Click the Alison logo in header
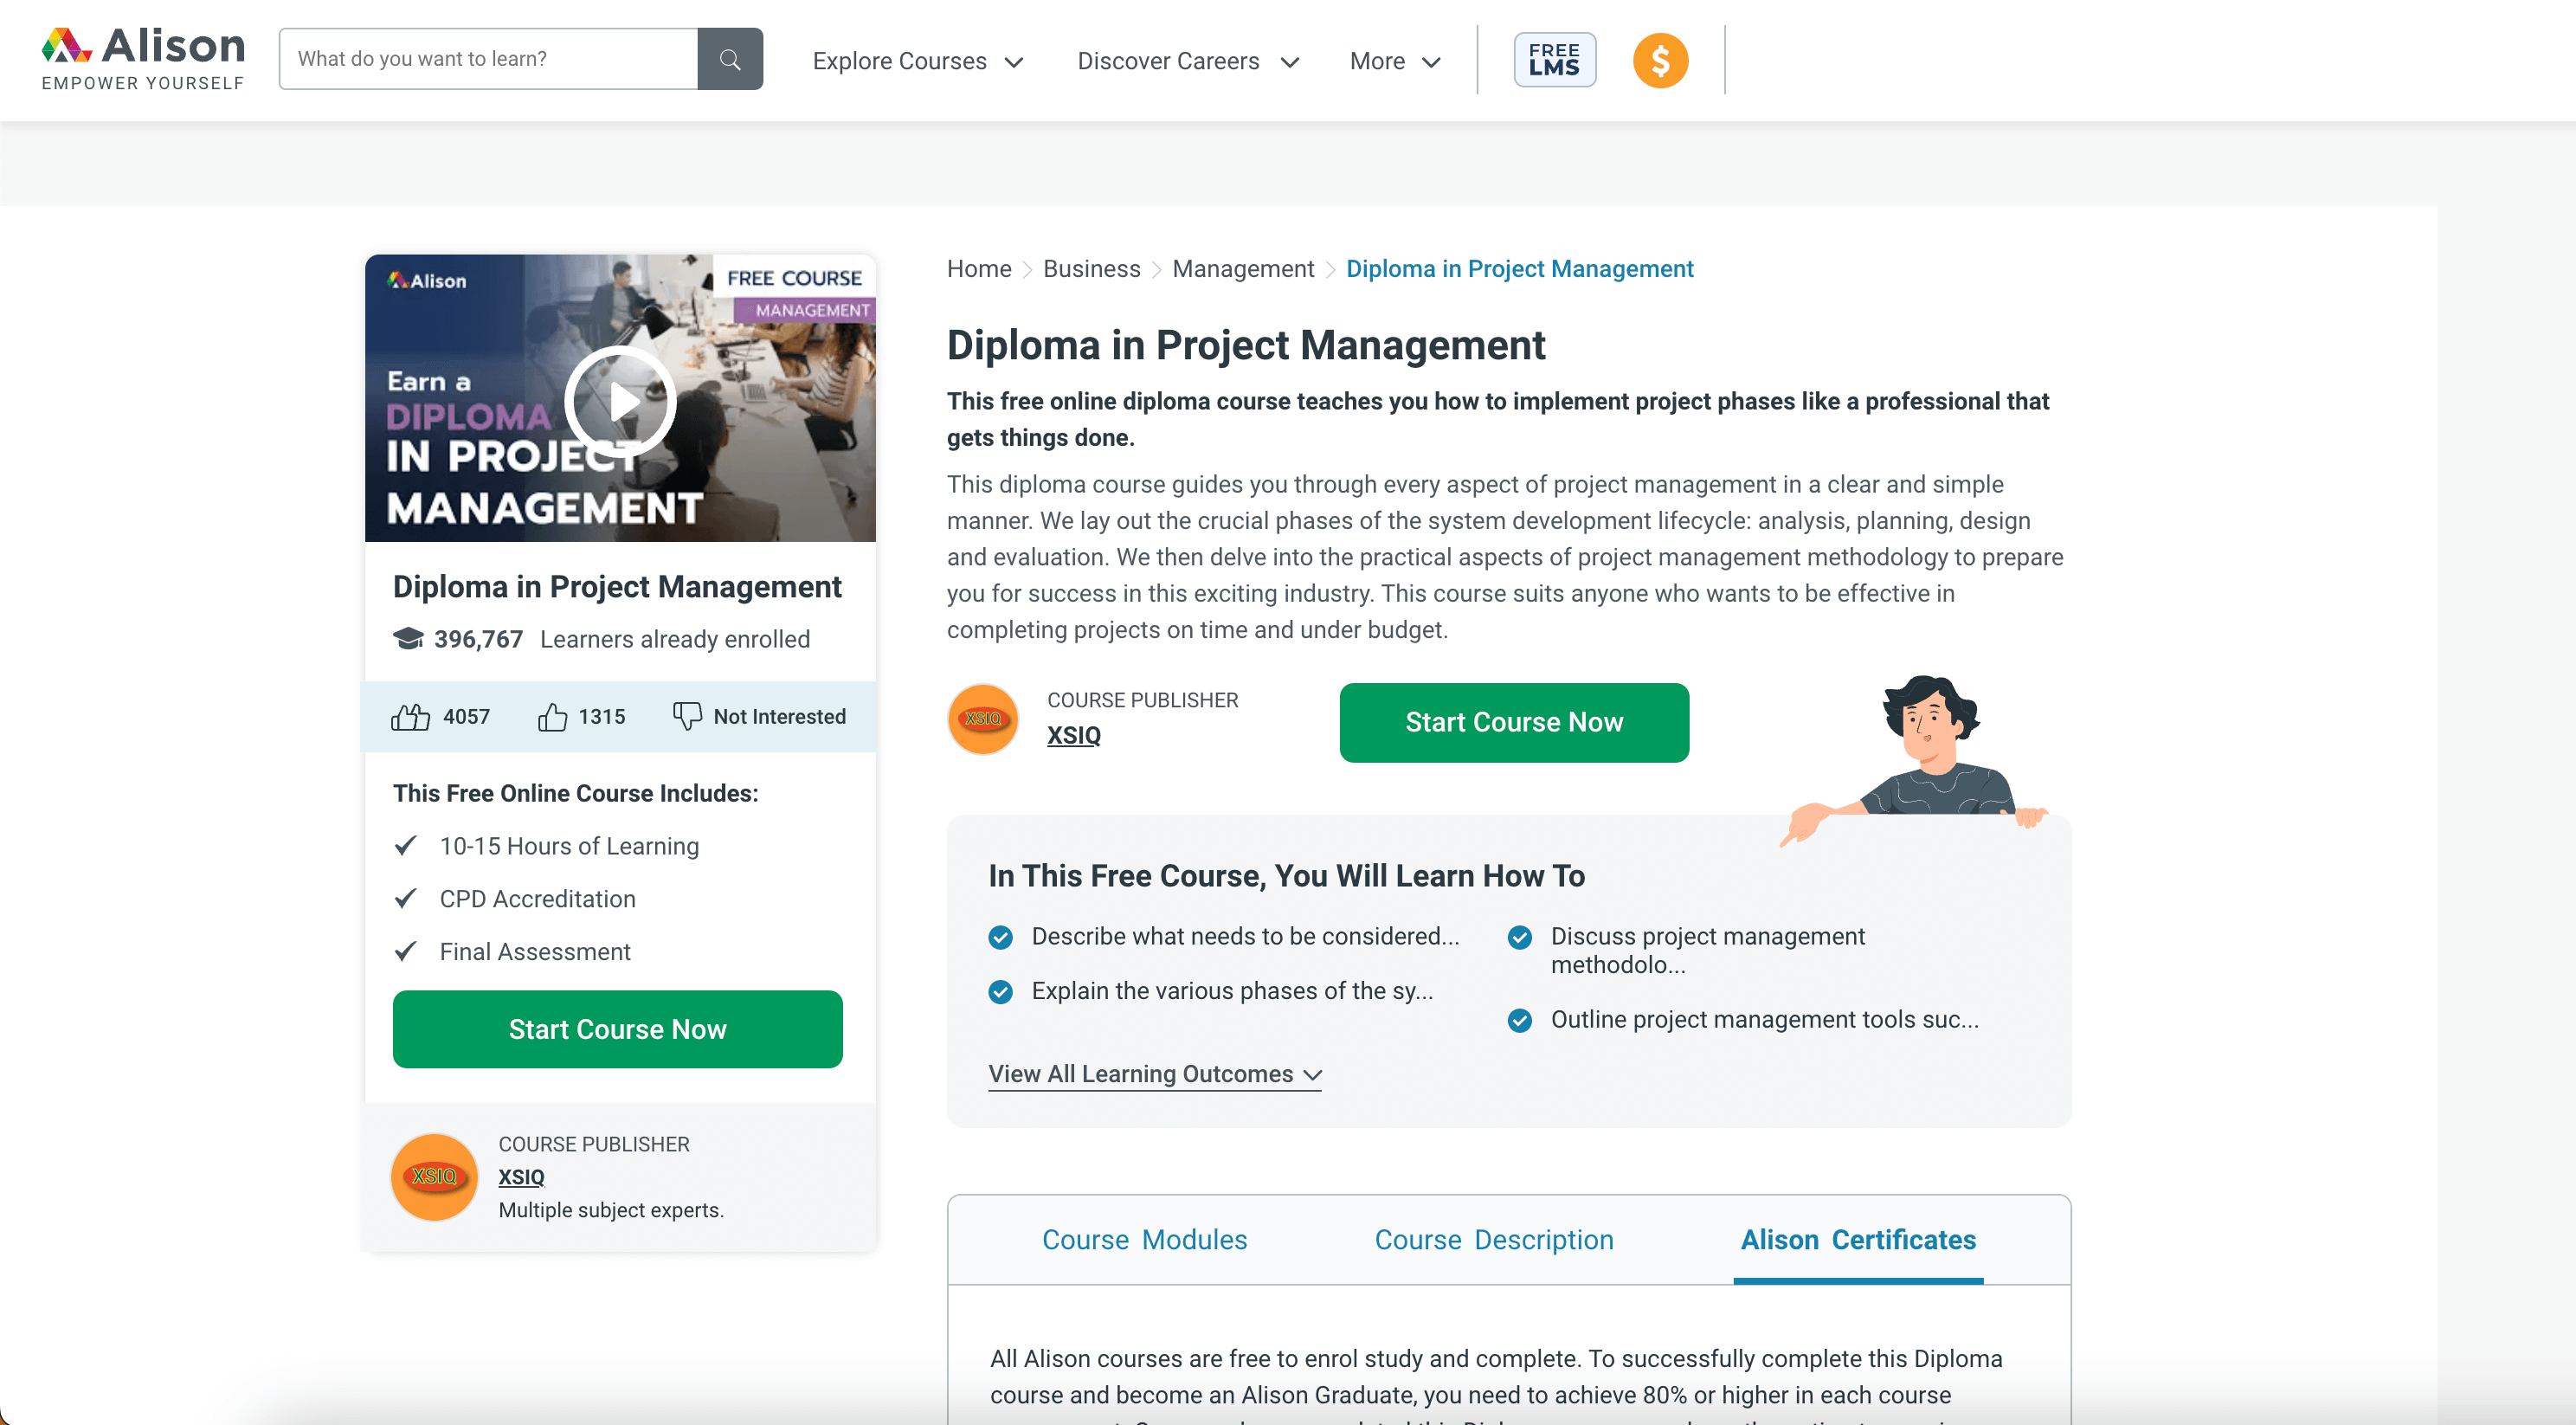This screenshot has height=1425, width=2576. point(143,59)
